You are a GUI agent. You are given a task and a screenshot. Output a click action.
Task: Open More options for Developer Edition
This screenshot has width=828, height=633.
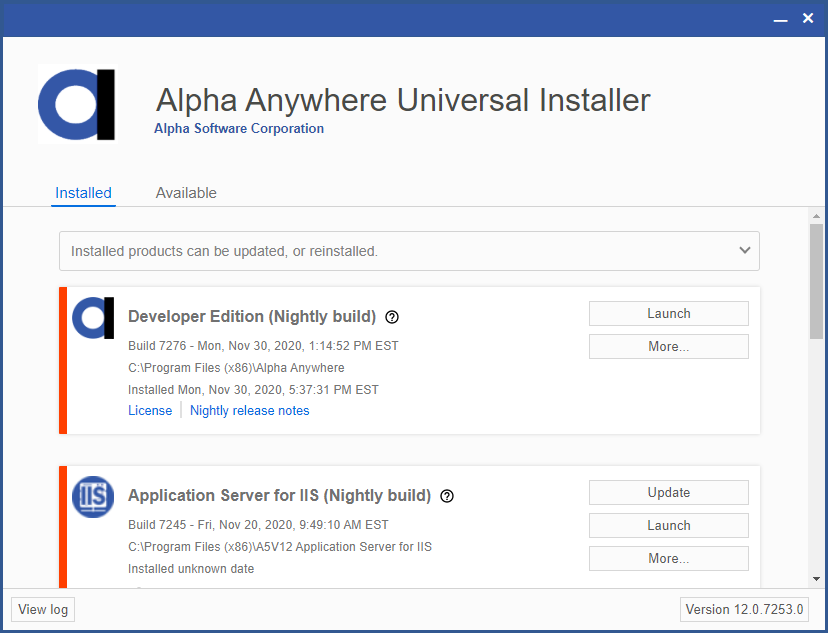click(x=669, y=346)
